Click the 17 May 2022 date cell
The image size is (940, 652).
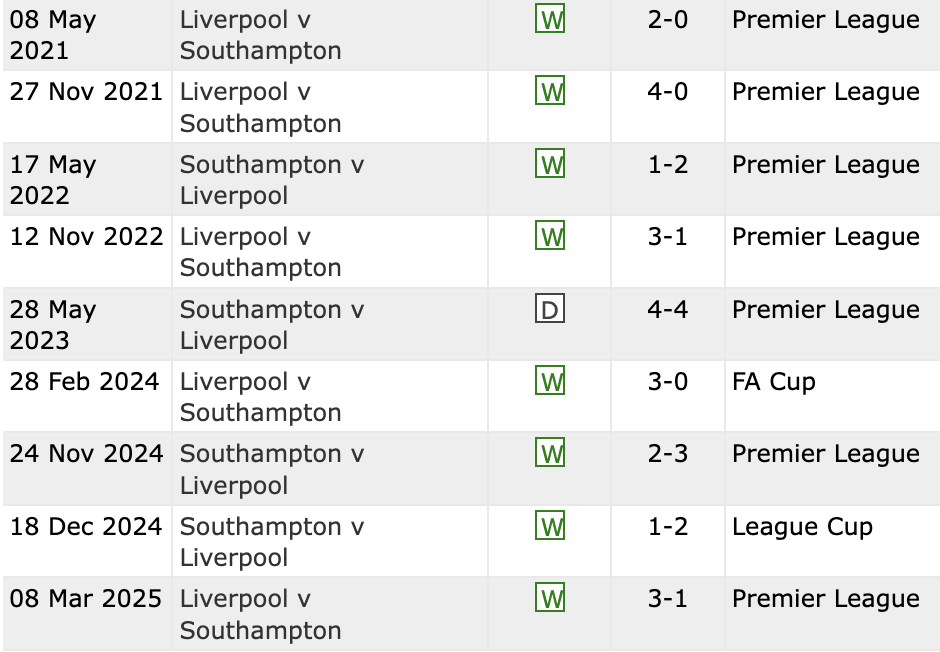(54, 180)
